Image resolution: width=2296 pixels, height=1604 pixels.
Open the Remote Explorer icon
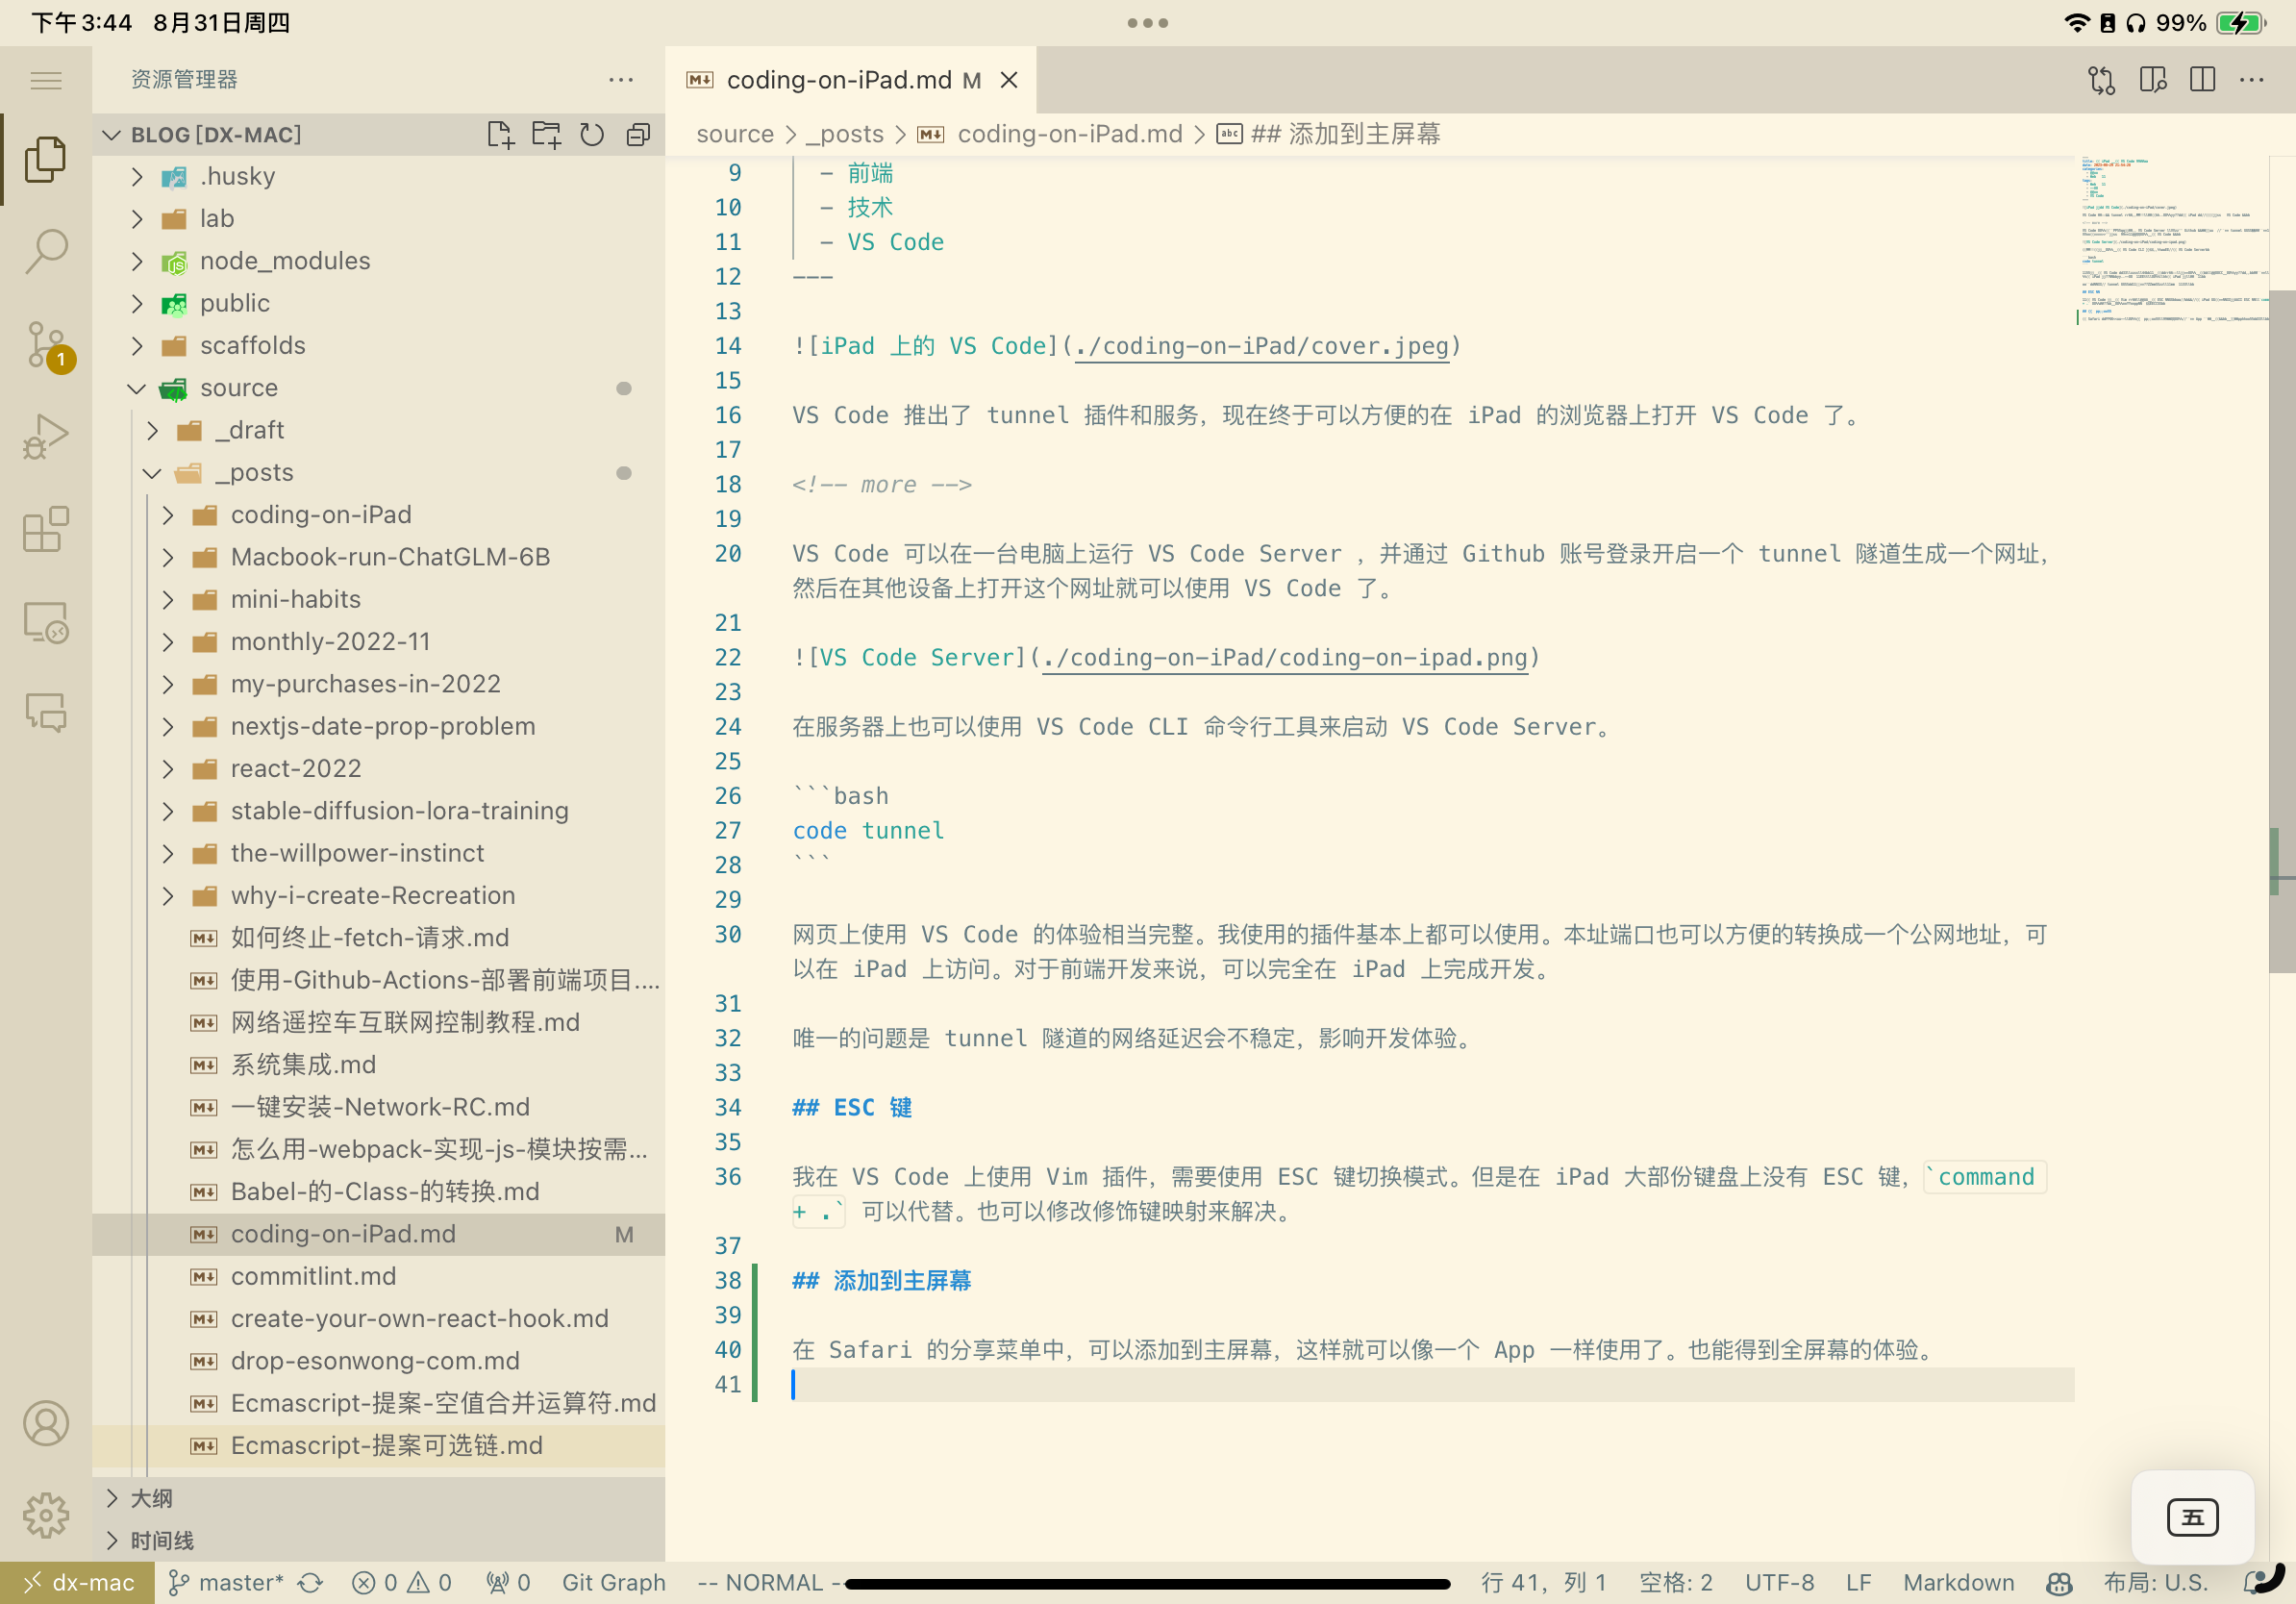(x=46, y=621)
